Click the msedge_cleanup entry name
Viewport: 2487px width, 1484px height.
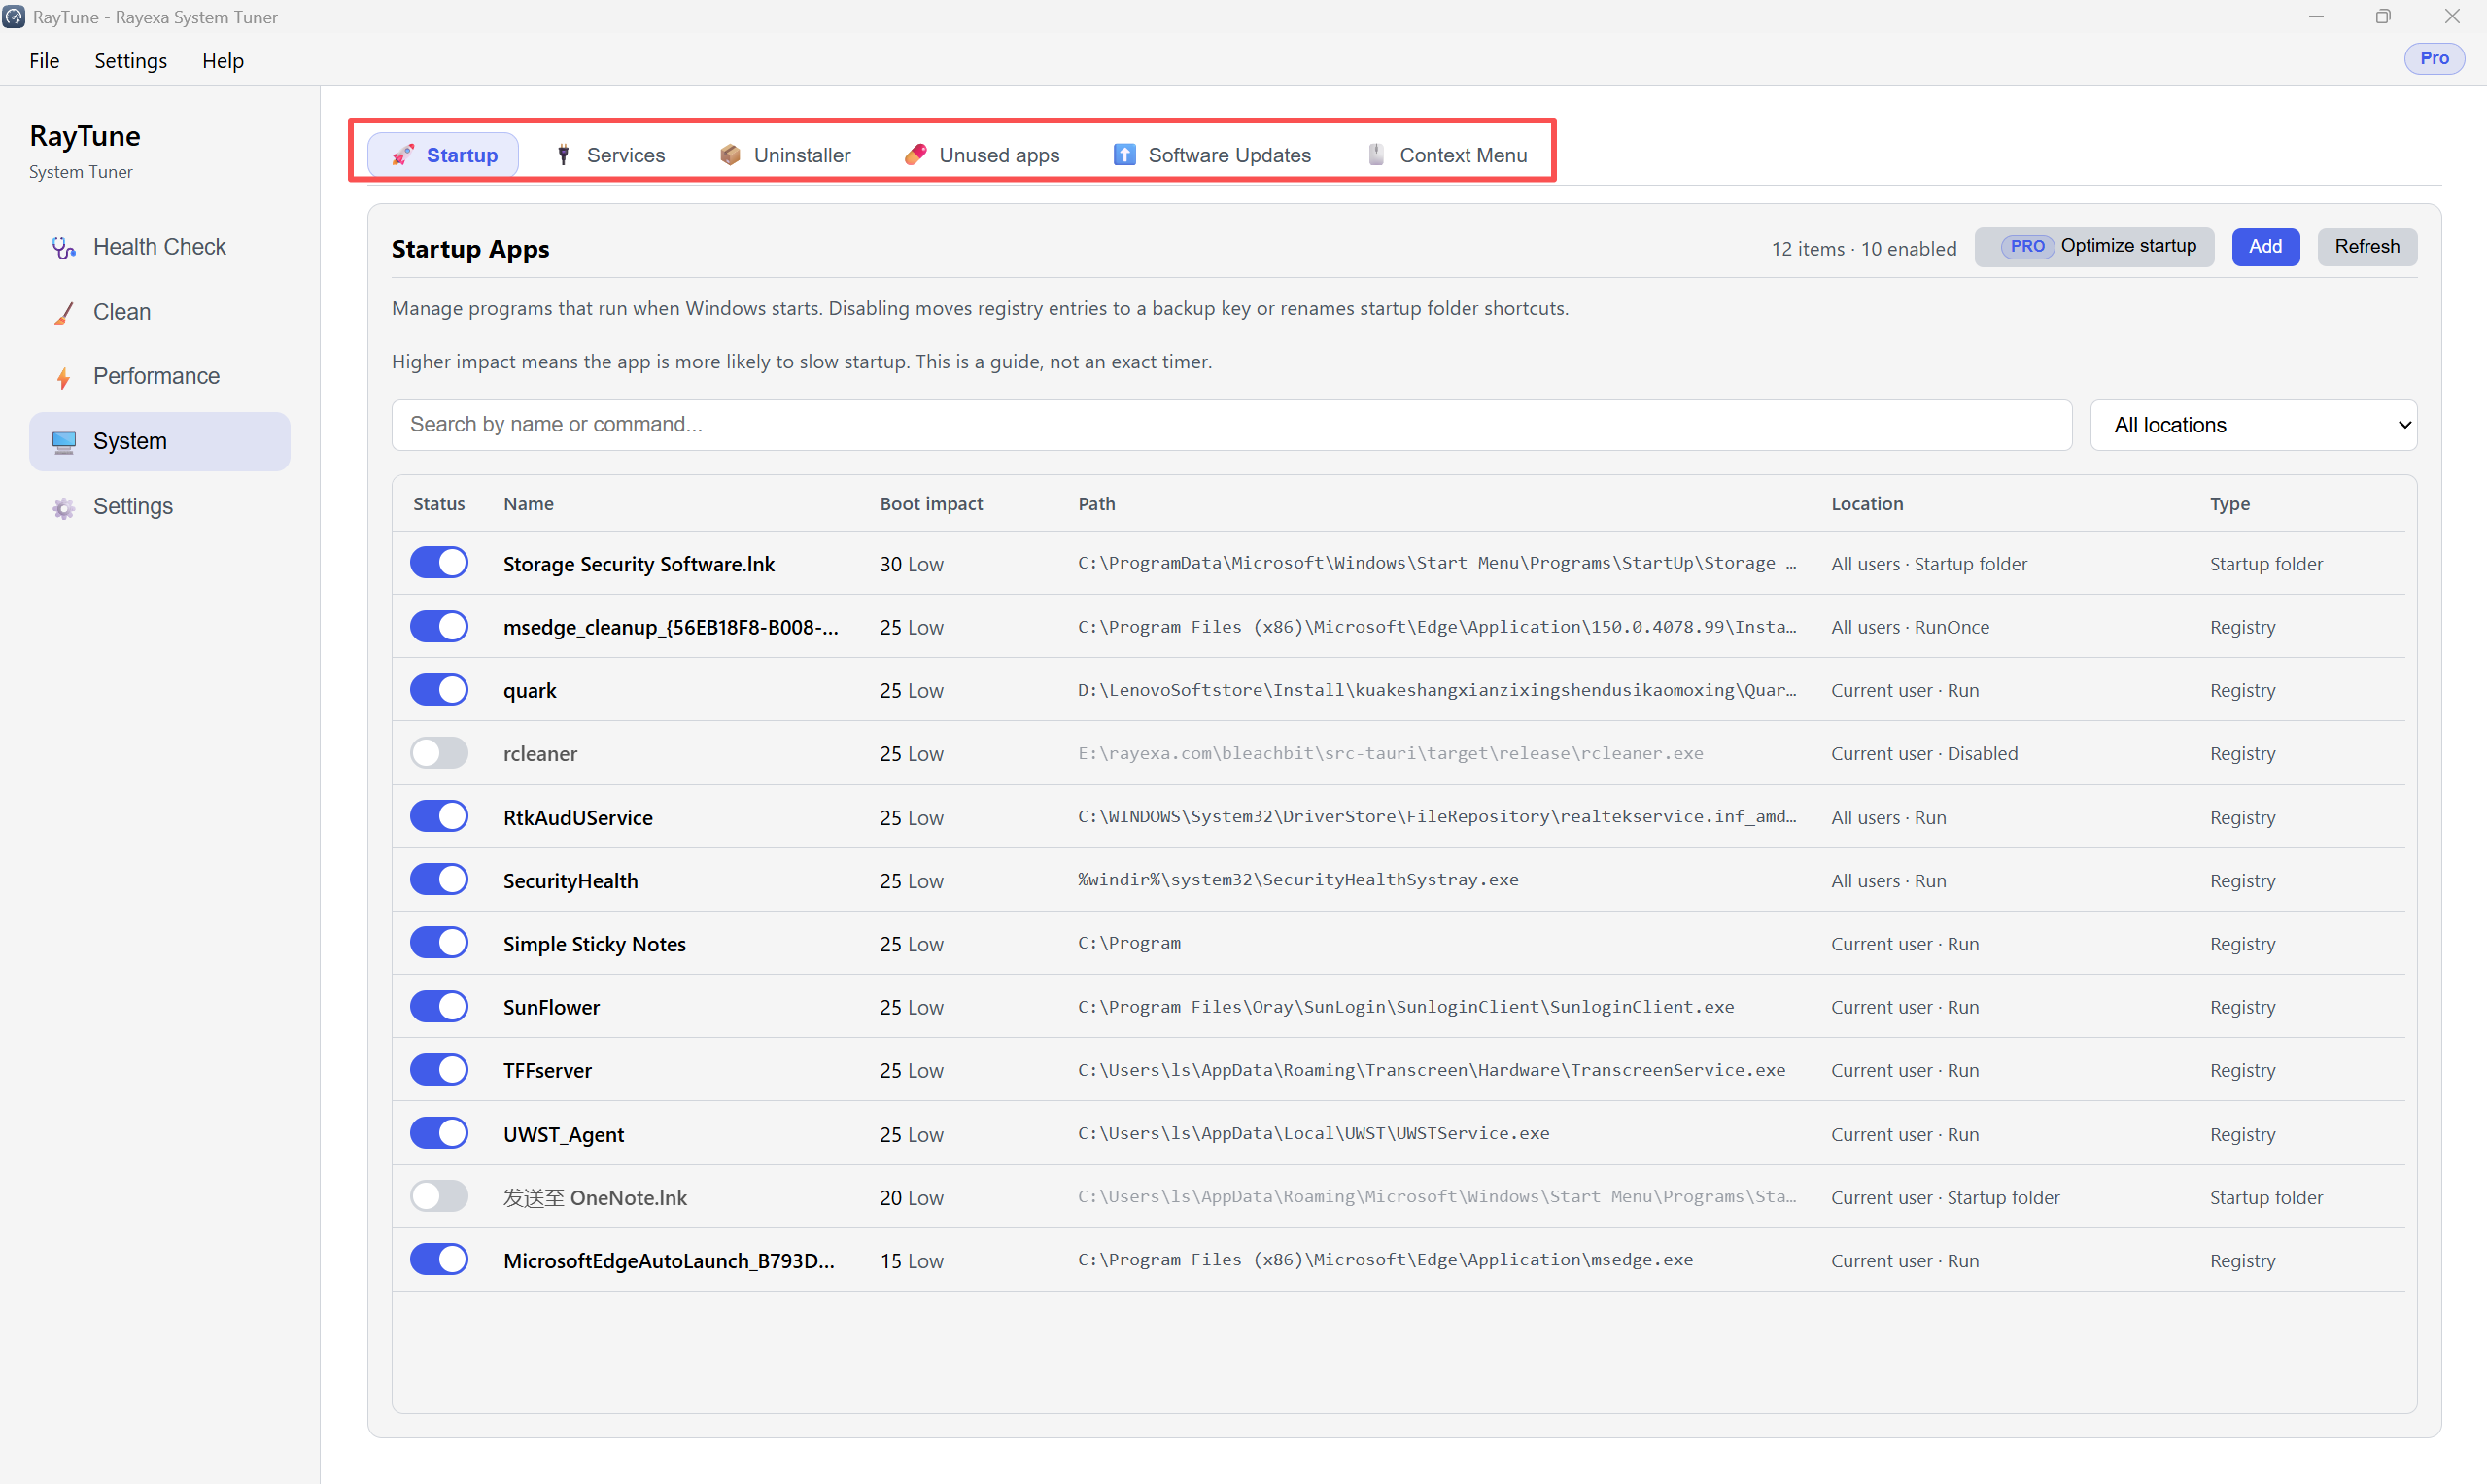671,628
